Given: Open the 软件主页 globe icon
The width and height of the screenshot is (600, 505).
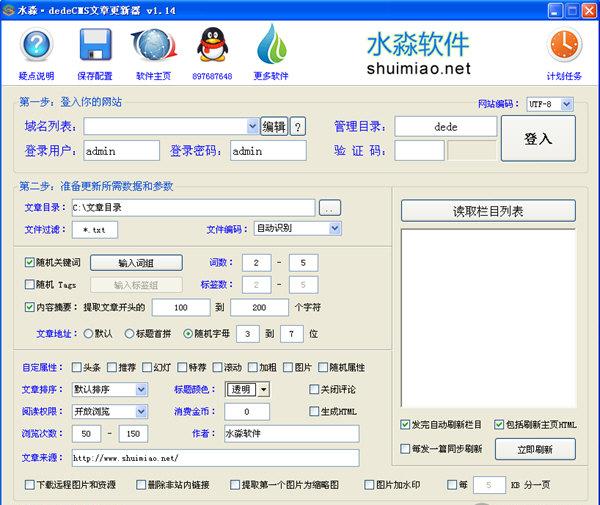Looking at the screenshot, I should pos(153,45).
